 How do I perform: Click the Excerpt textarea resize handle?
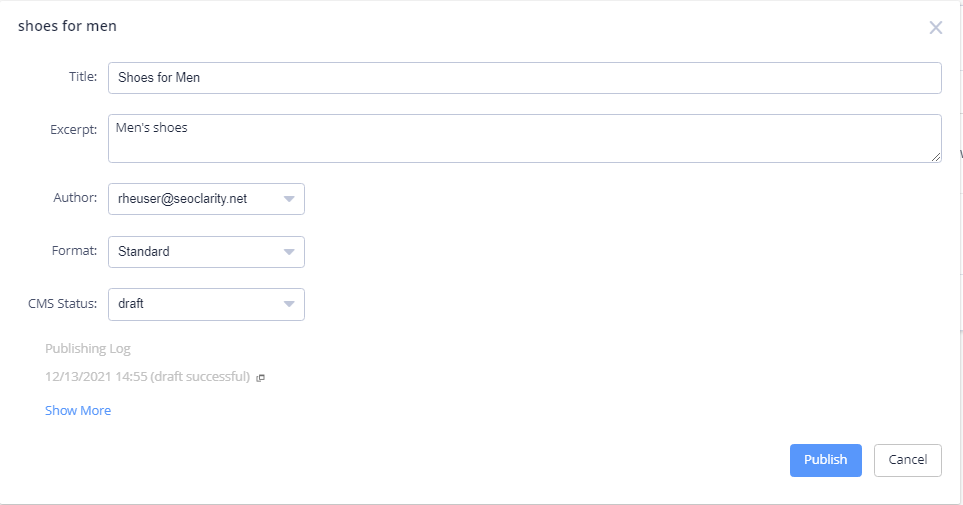point(936,156)
